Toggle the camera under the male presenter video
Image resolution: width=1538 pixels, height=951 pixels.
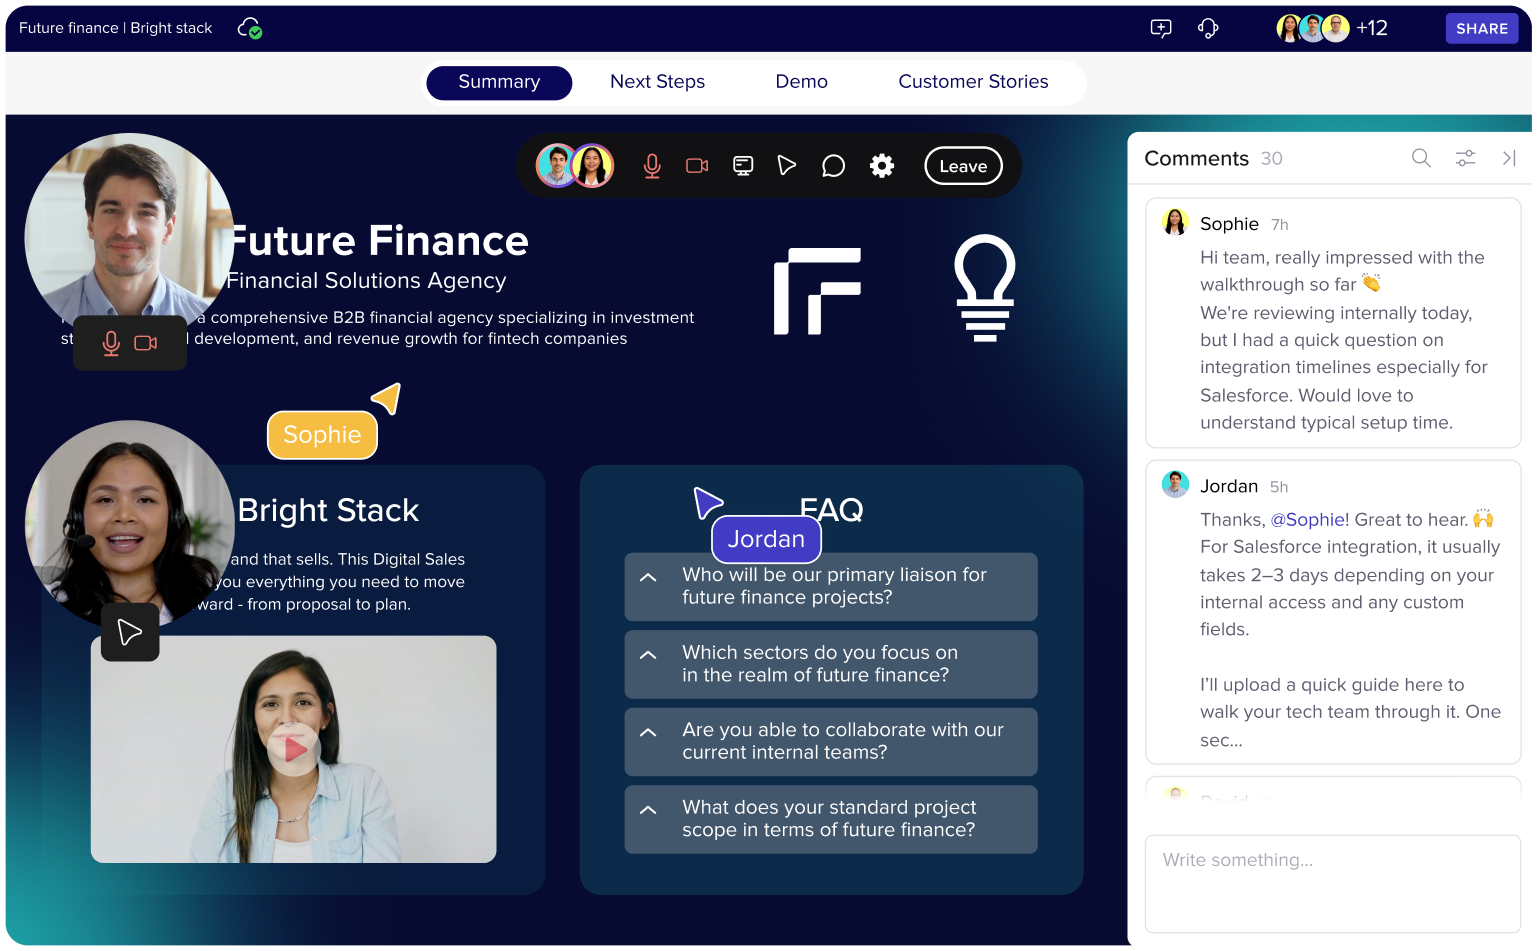[x=146, y=343]
